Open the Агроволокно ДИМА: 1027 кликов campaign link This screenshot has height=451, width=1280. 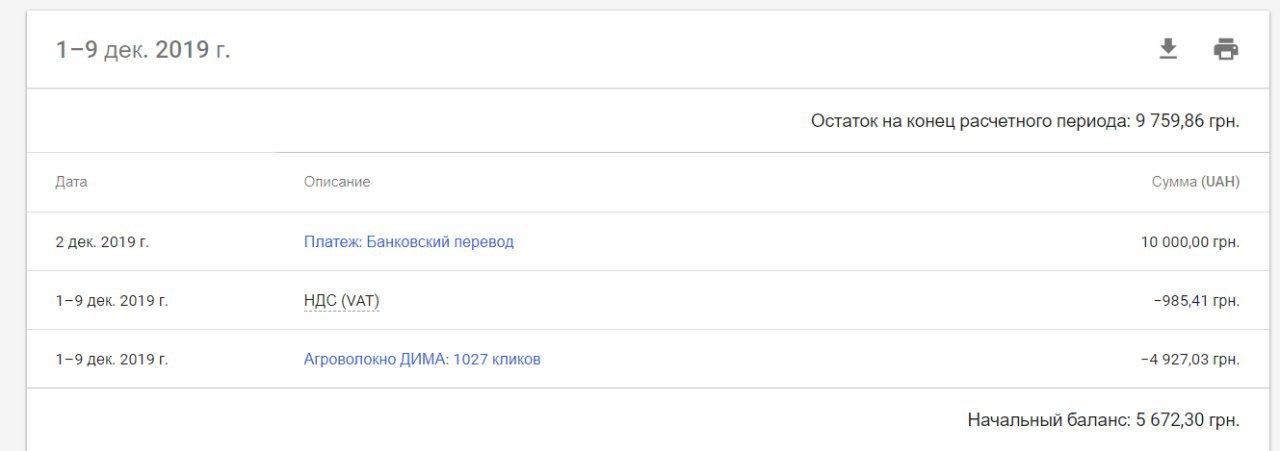click(x=422, y=359)
